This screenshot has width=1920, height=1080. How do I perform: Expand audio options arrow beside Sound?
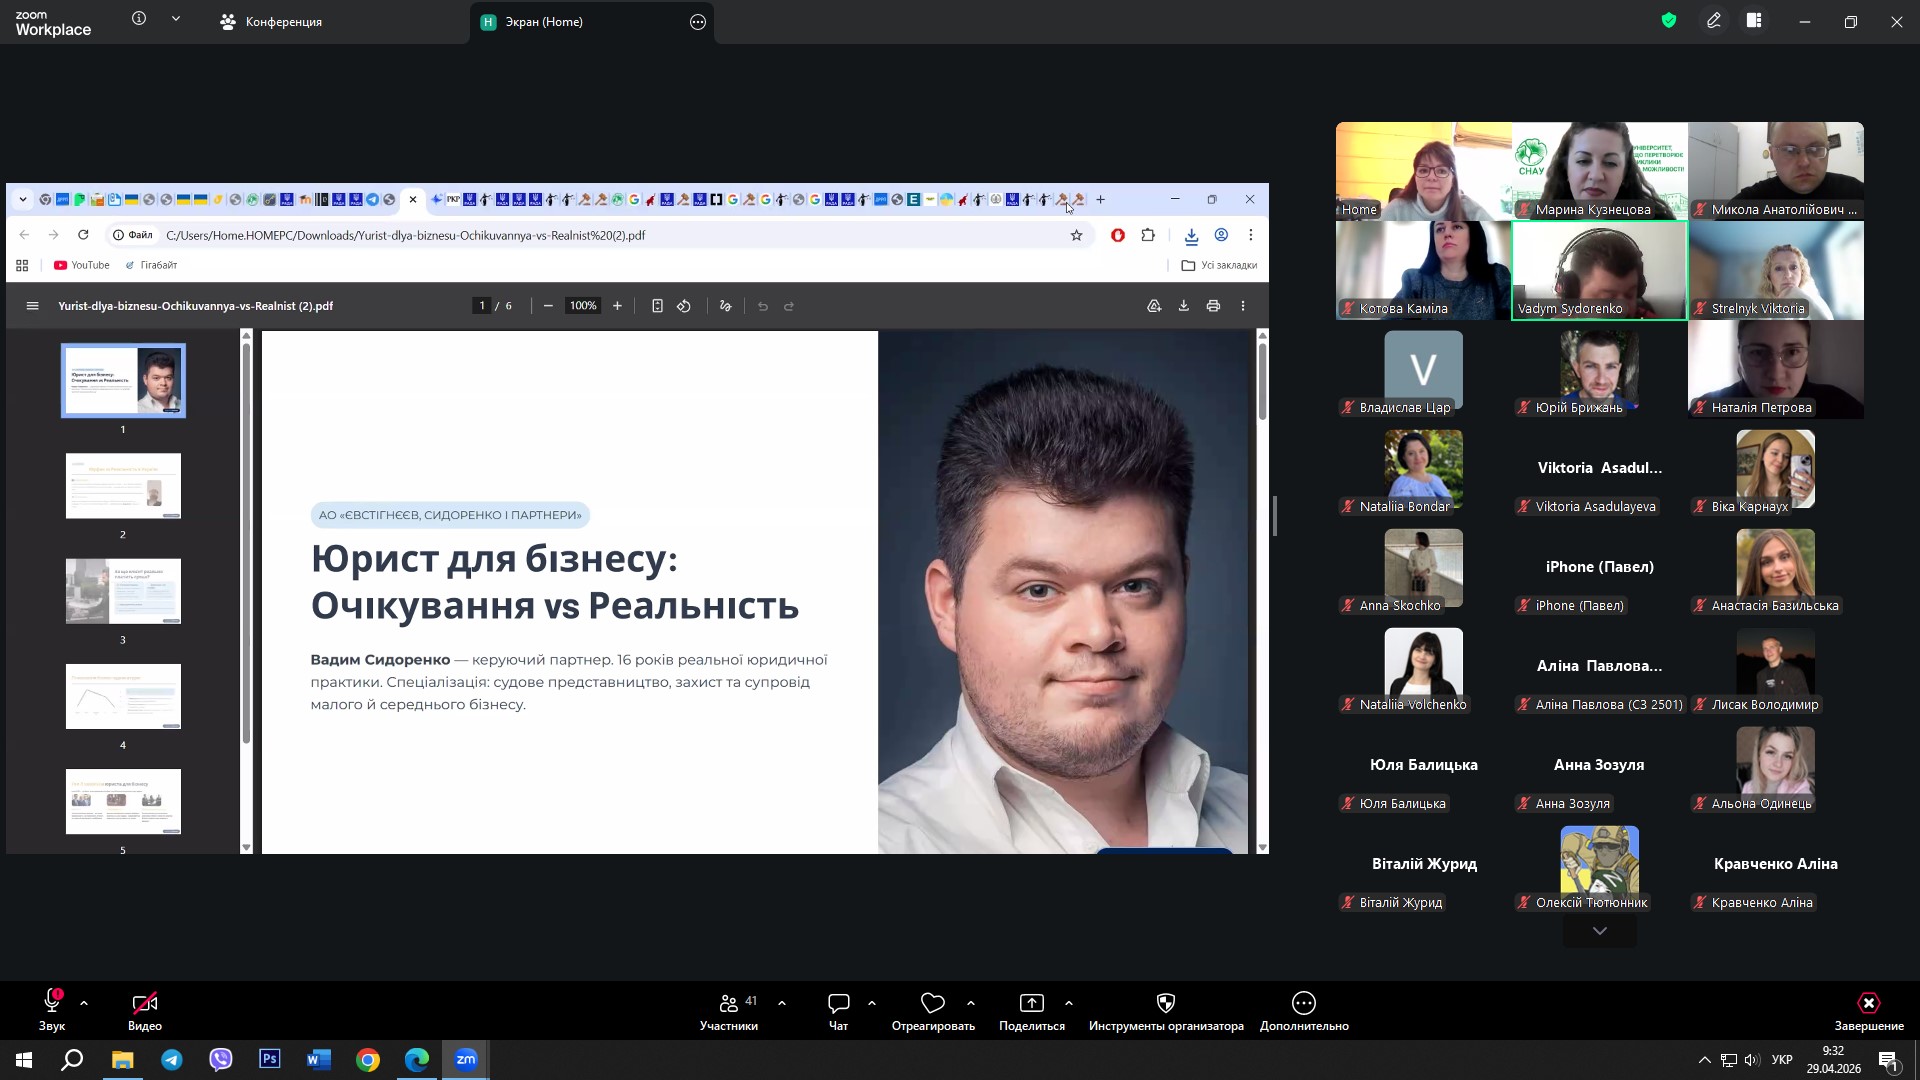(84, 1003)
